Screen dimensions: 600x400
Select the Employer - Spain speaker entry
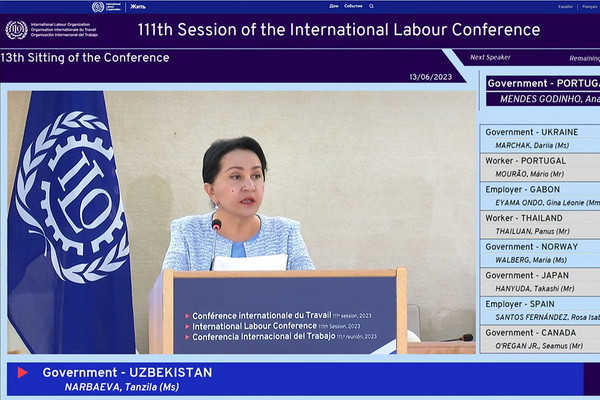pyautogui.click(x=542, y=310)
